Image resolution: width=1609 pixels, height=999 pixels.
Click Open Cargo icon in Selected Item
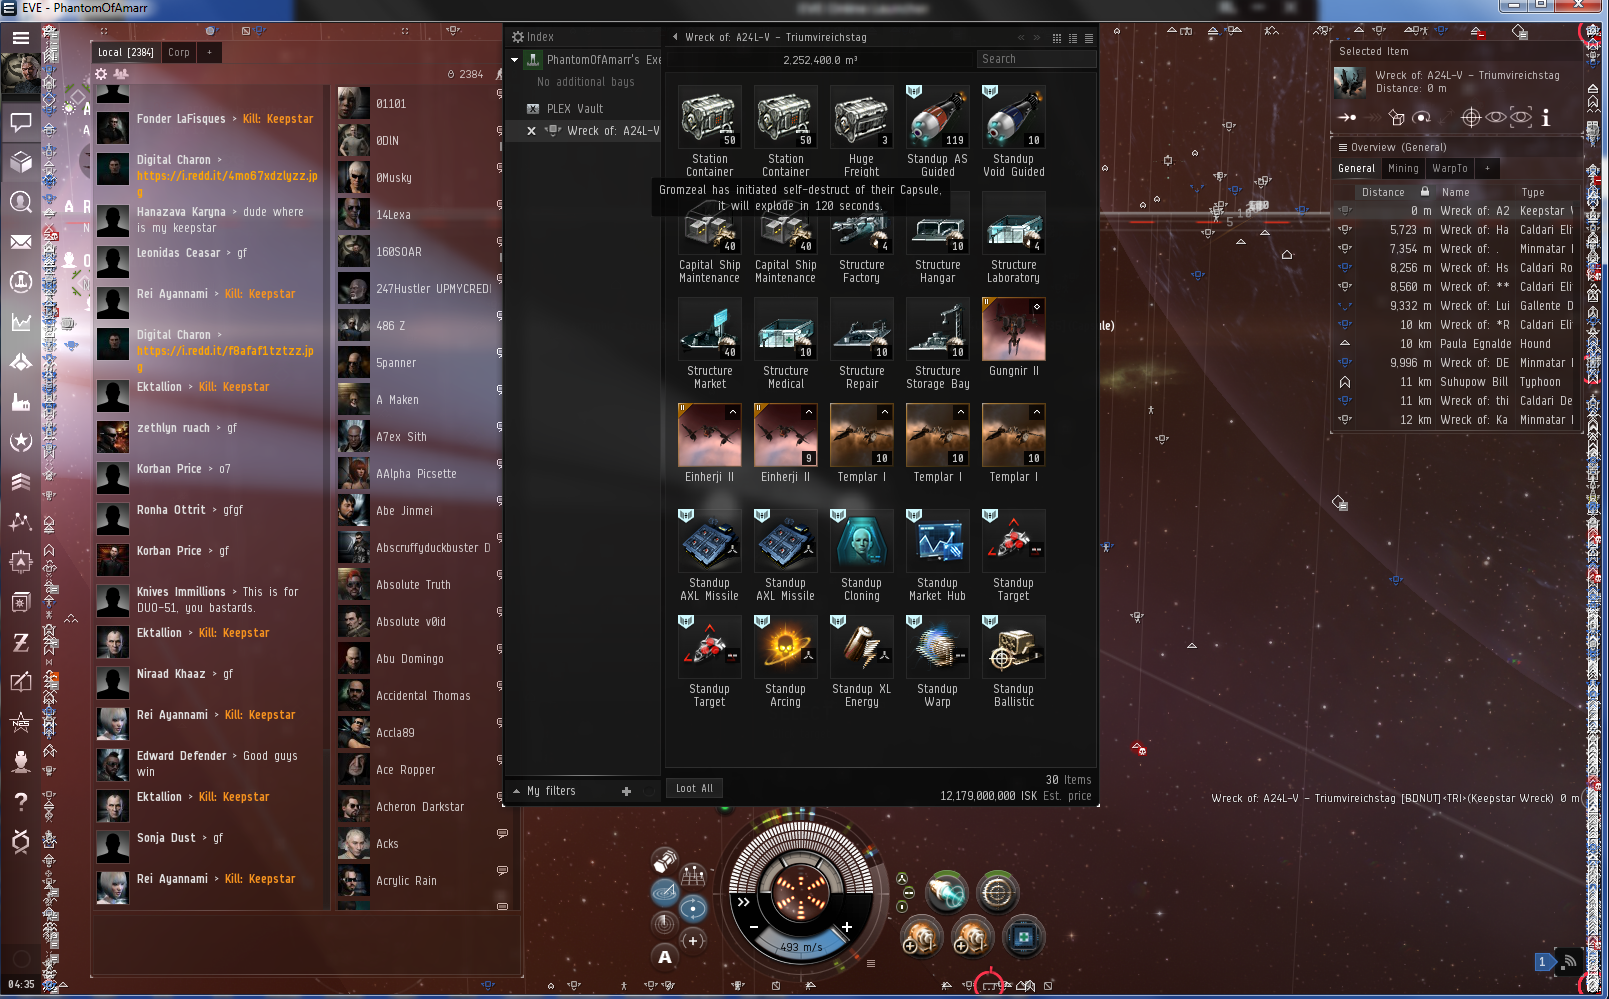coord(1397,118)
